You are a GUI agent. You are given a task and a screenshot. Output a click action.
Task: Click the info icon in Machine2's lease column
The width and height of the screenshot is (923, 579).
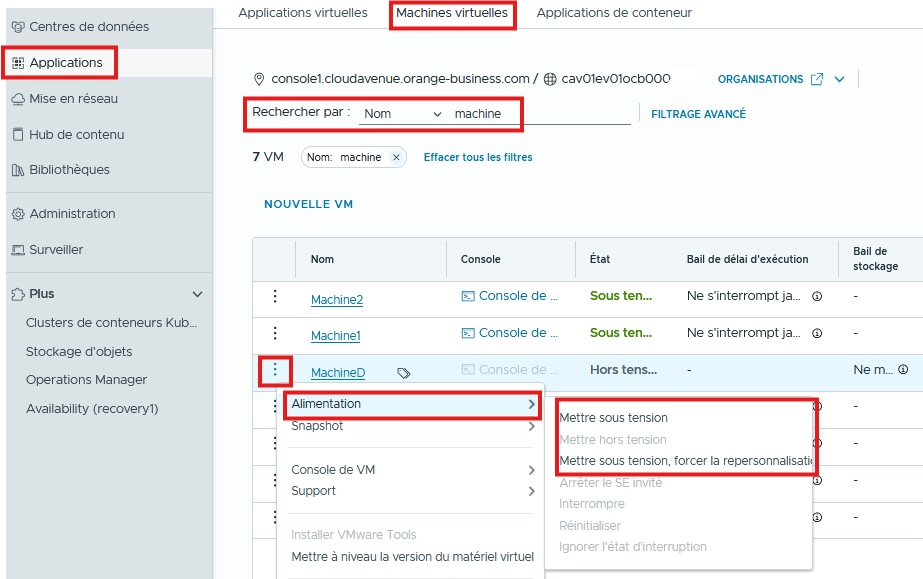[817, 297]
